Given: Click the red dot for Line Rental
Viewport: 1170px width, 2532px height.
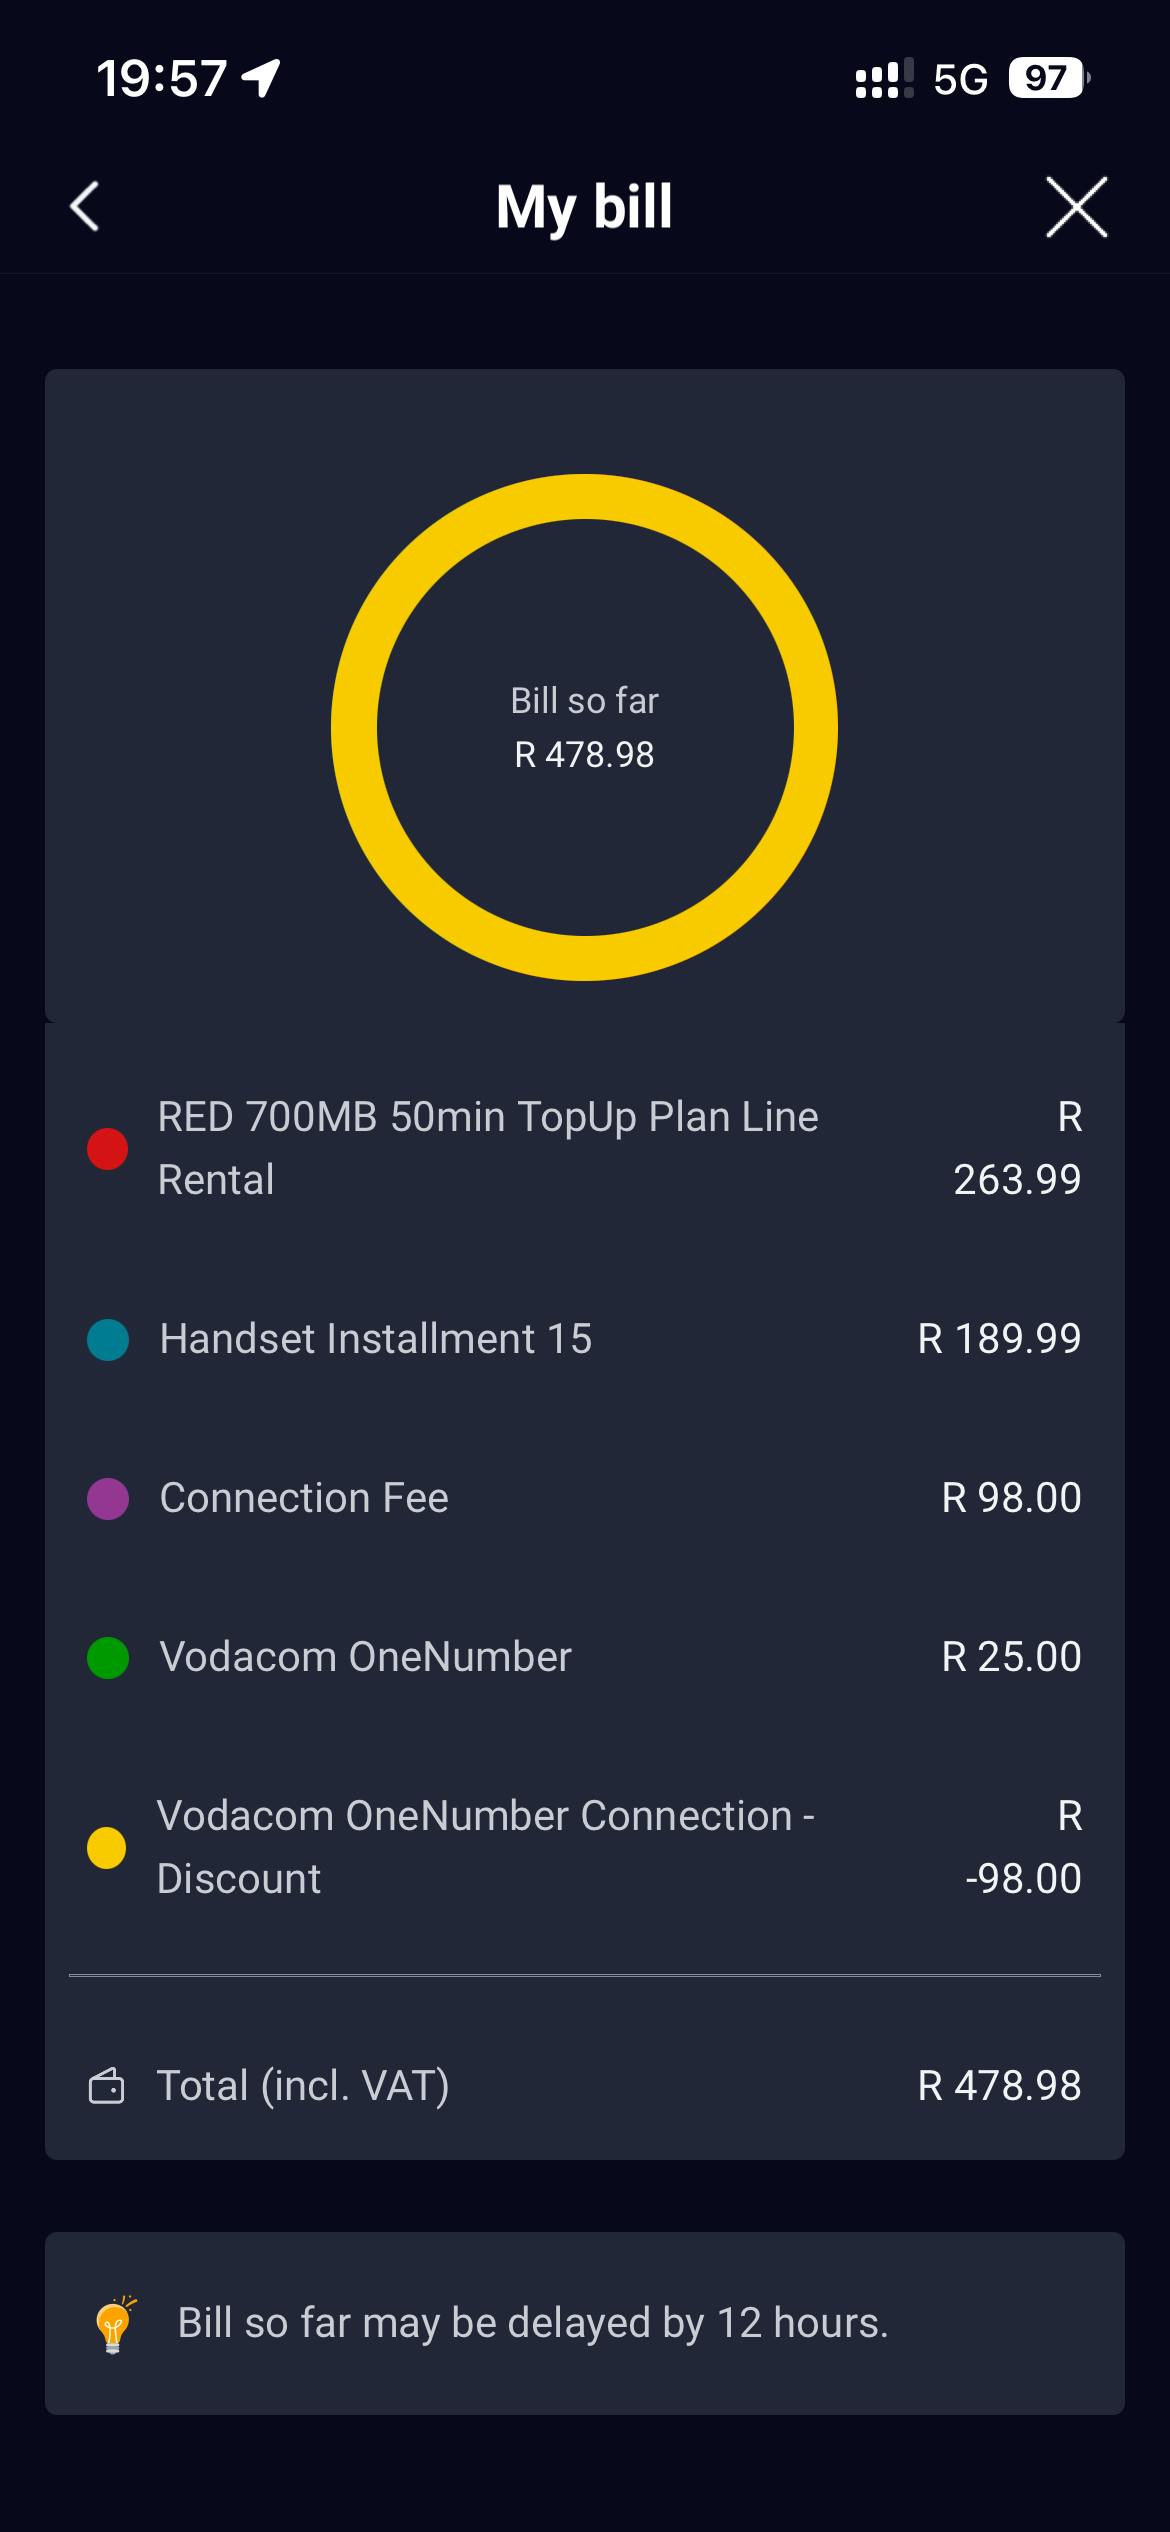Looking at the screenshot, I should [108, 1149].
